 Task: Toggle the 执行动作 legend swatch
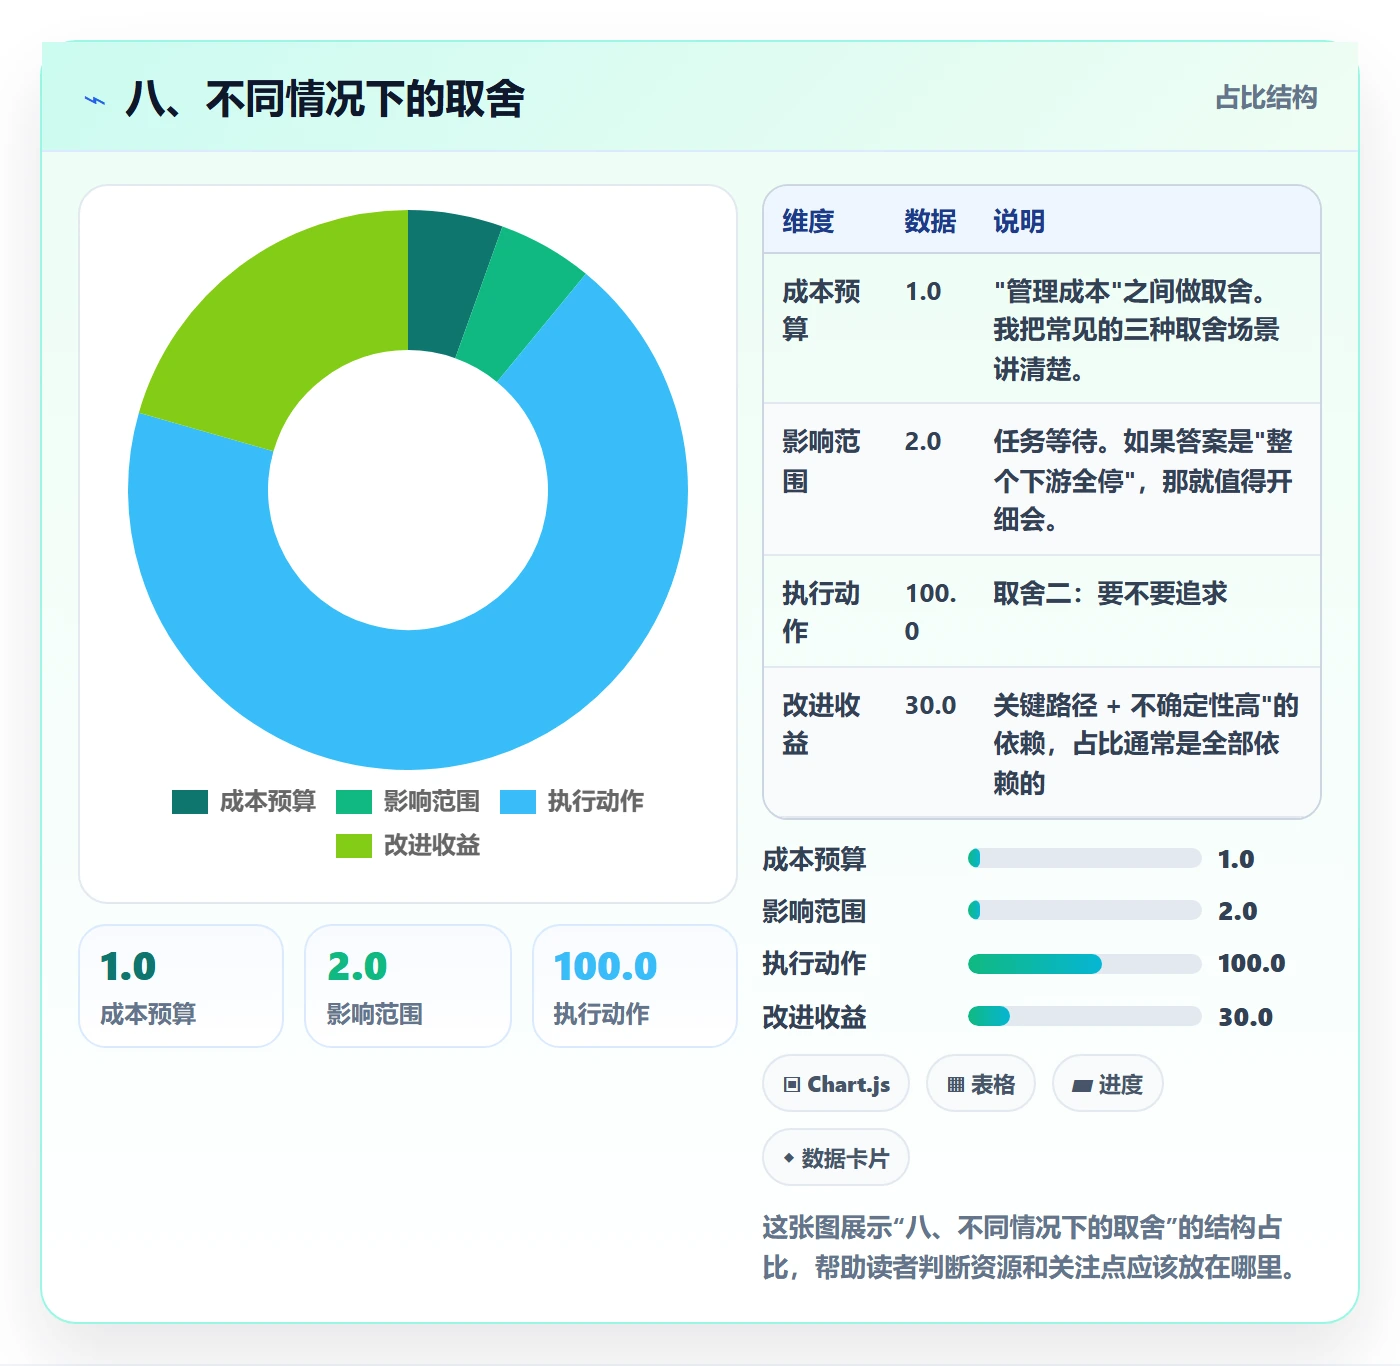point(518,802)
